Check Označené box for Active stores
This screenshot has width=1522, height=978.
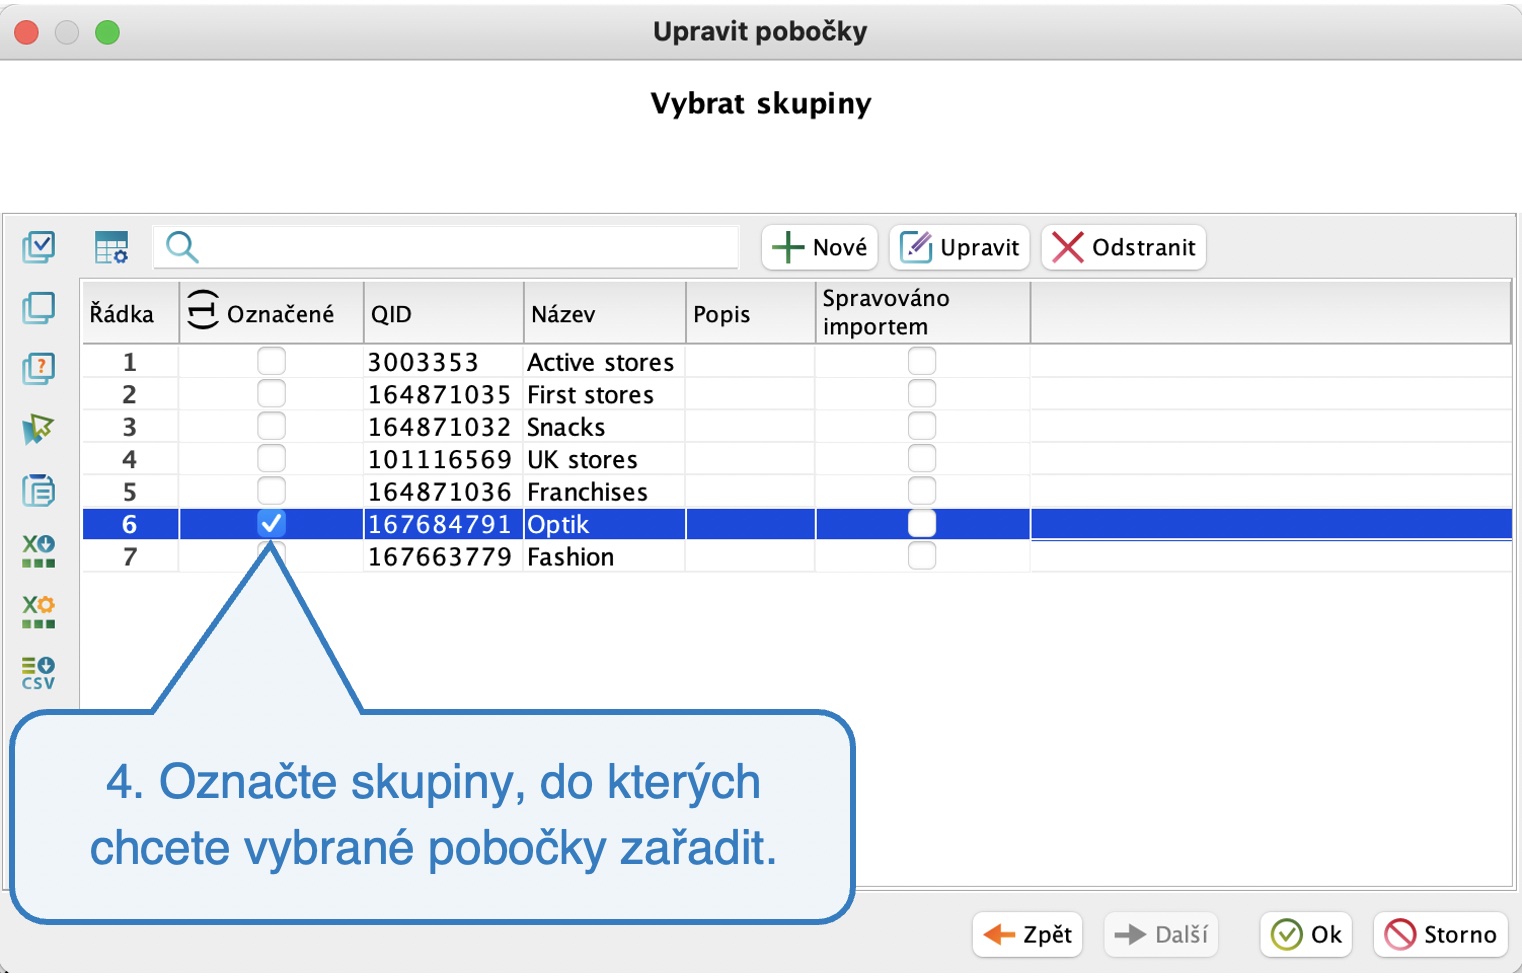click(271, 361)
